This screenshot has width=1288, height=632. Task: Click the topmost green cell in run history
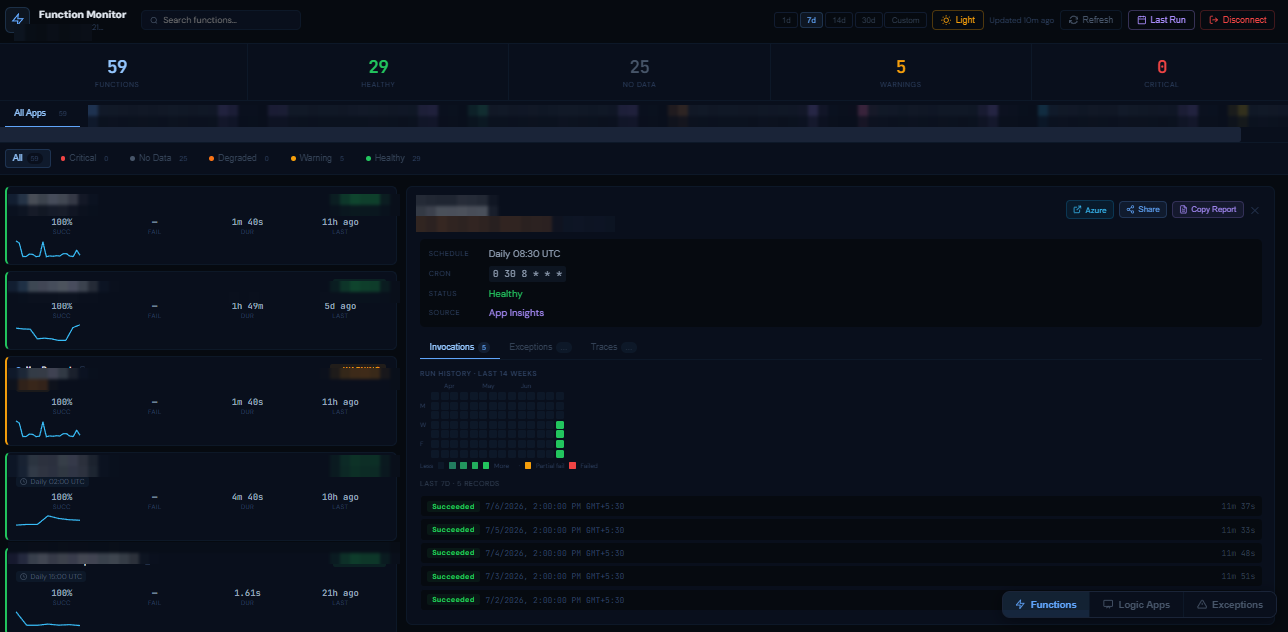coord(560,425)
